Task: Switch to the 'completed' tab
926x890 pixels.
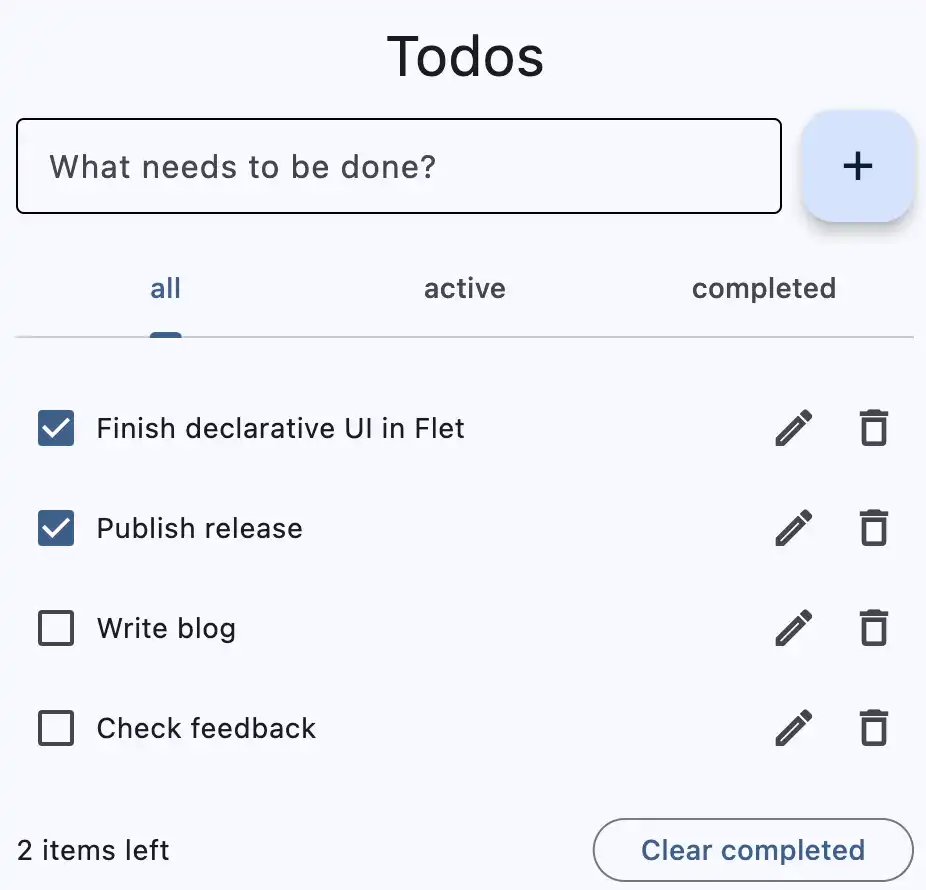Action: [764, 289]
